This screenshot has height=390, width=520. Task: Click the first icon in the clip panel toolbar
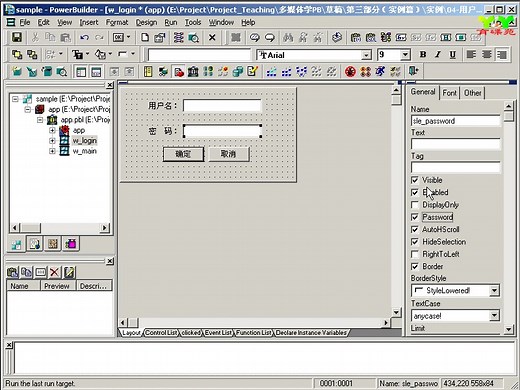click(x=13, y=272)
